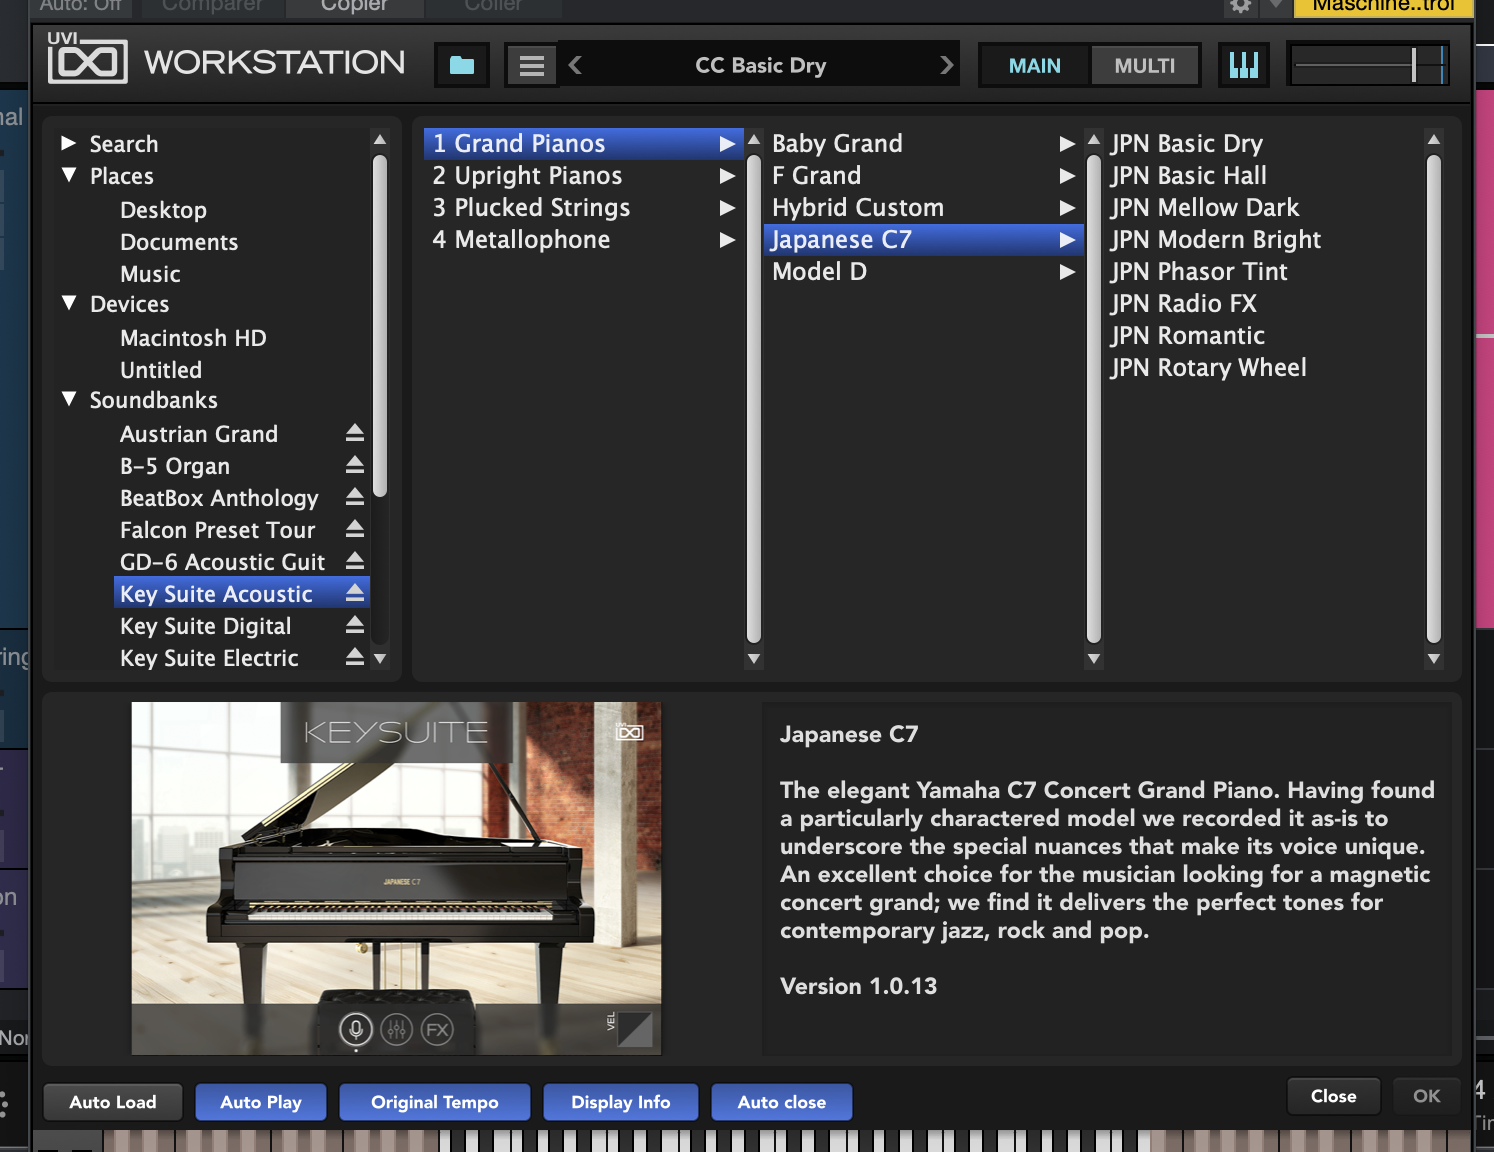
Task: Click the FX icon on preview image
Action: (x=437, y=1029)
